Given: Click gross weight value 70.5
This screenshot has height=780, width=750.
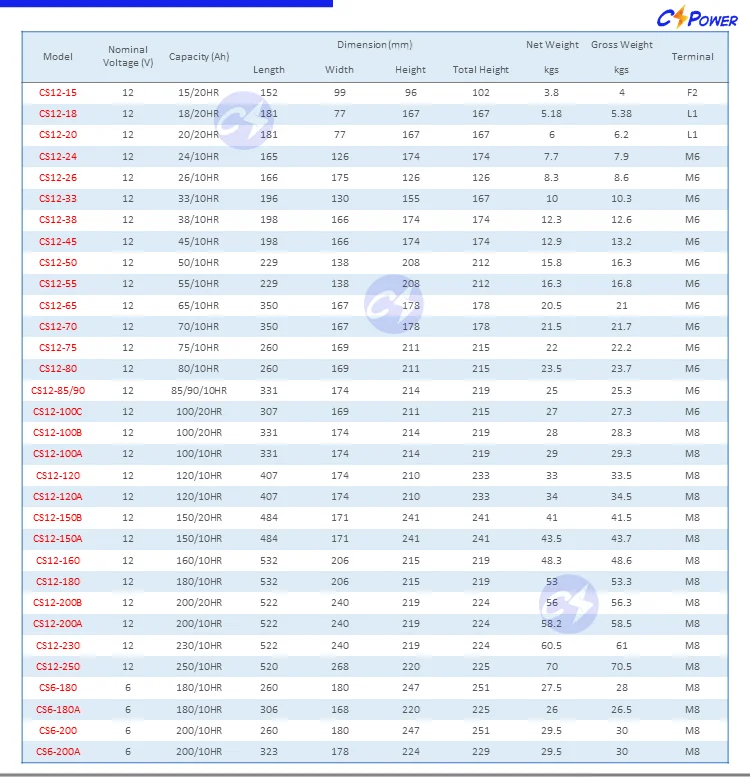Looking at the screenshot, I should [x=622, y=667].
